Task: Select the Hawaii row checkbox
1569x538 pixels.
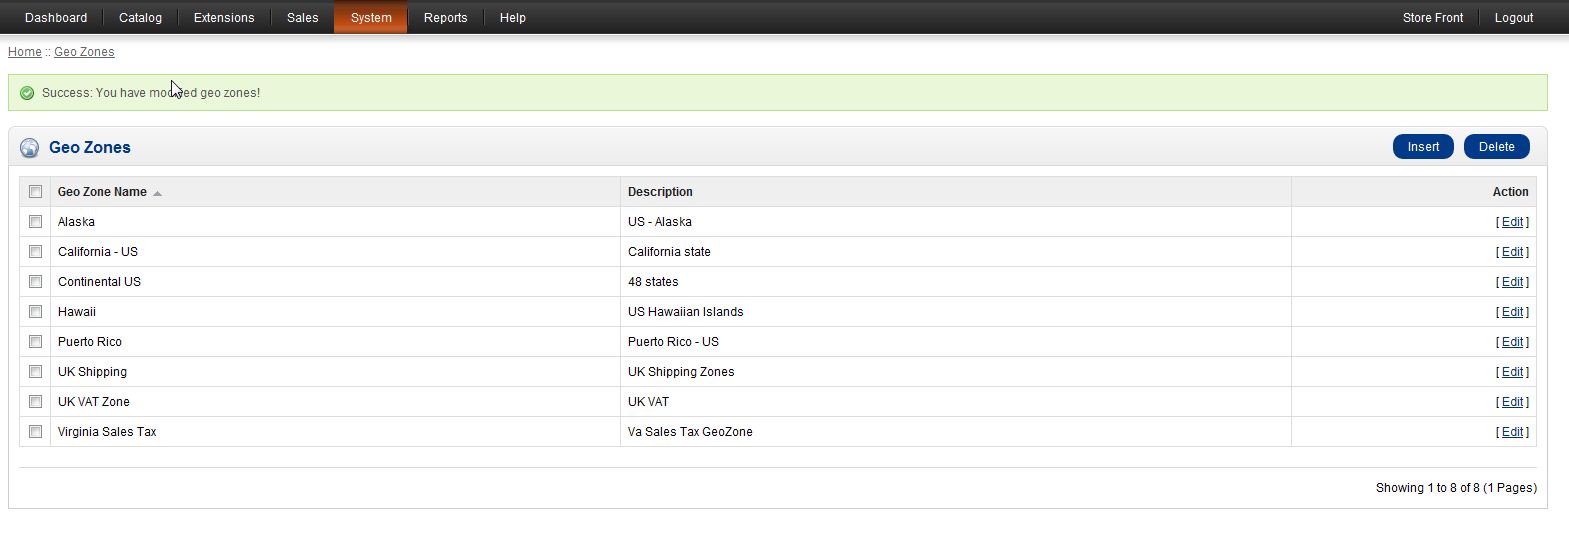Action: click(35, 312)
